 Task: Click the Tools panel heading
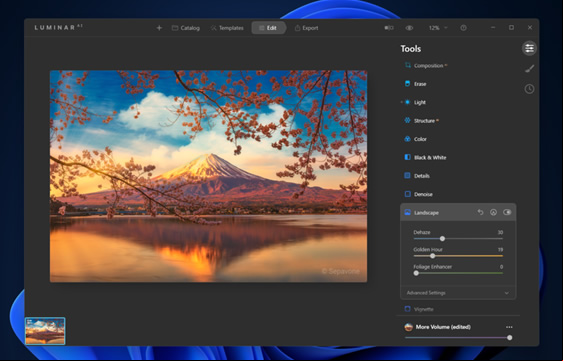point(411,48)
